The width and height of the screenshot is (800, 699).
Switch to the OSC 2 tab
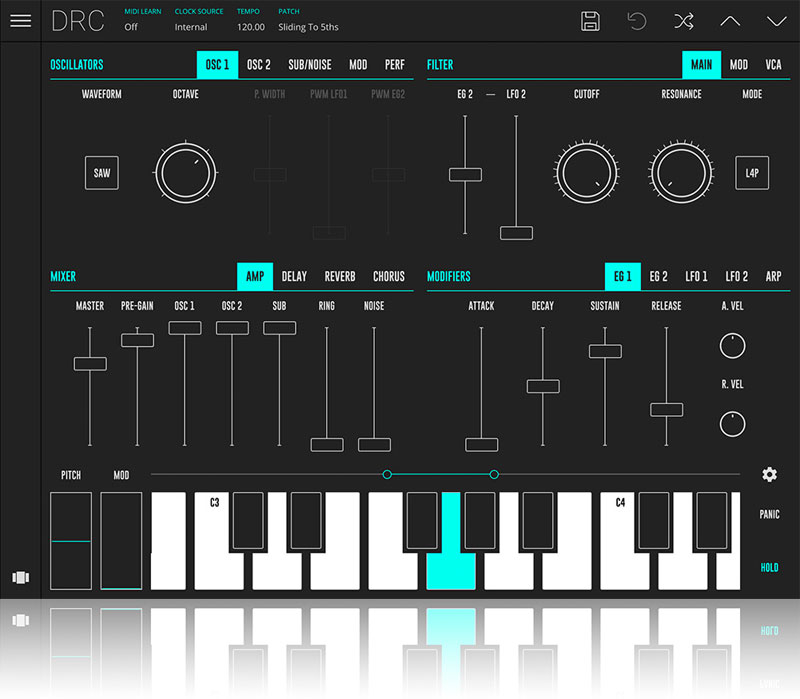pos(258,65)
